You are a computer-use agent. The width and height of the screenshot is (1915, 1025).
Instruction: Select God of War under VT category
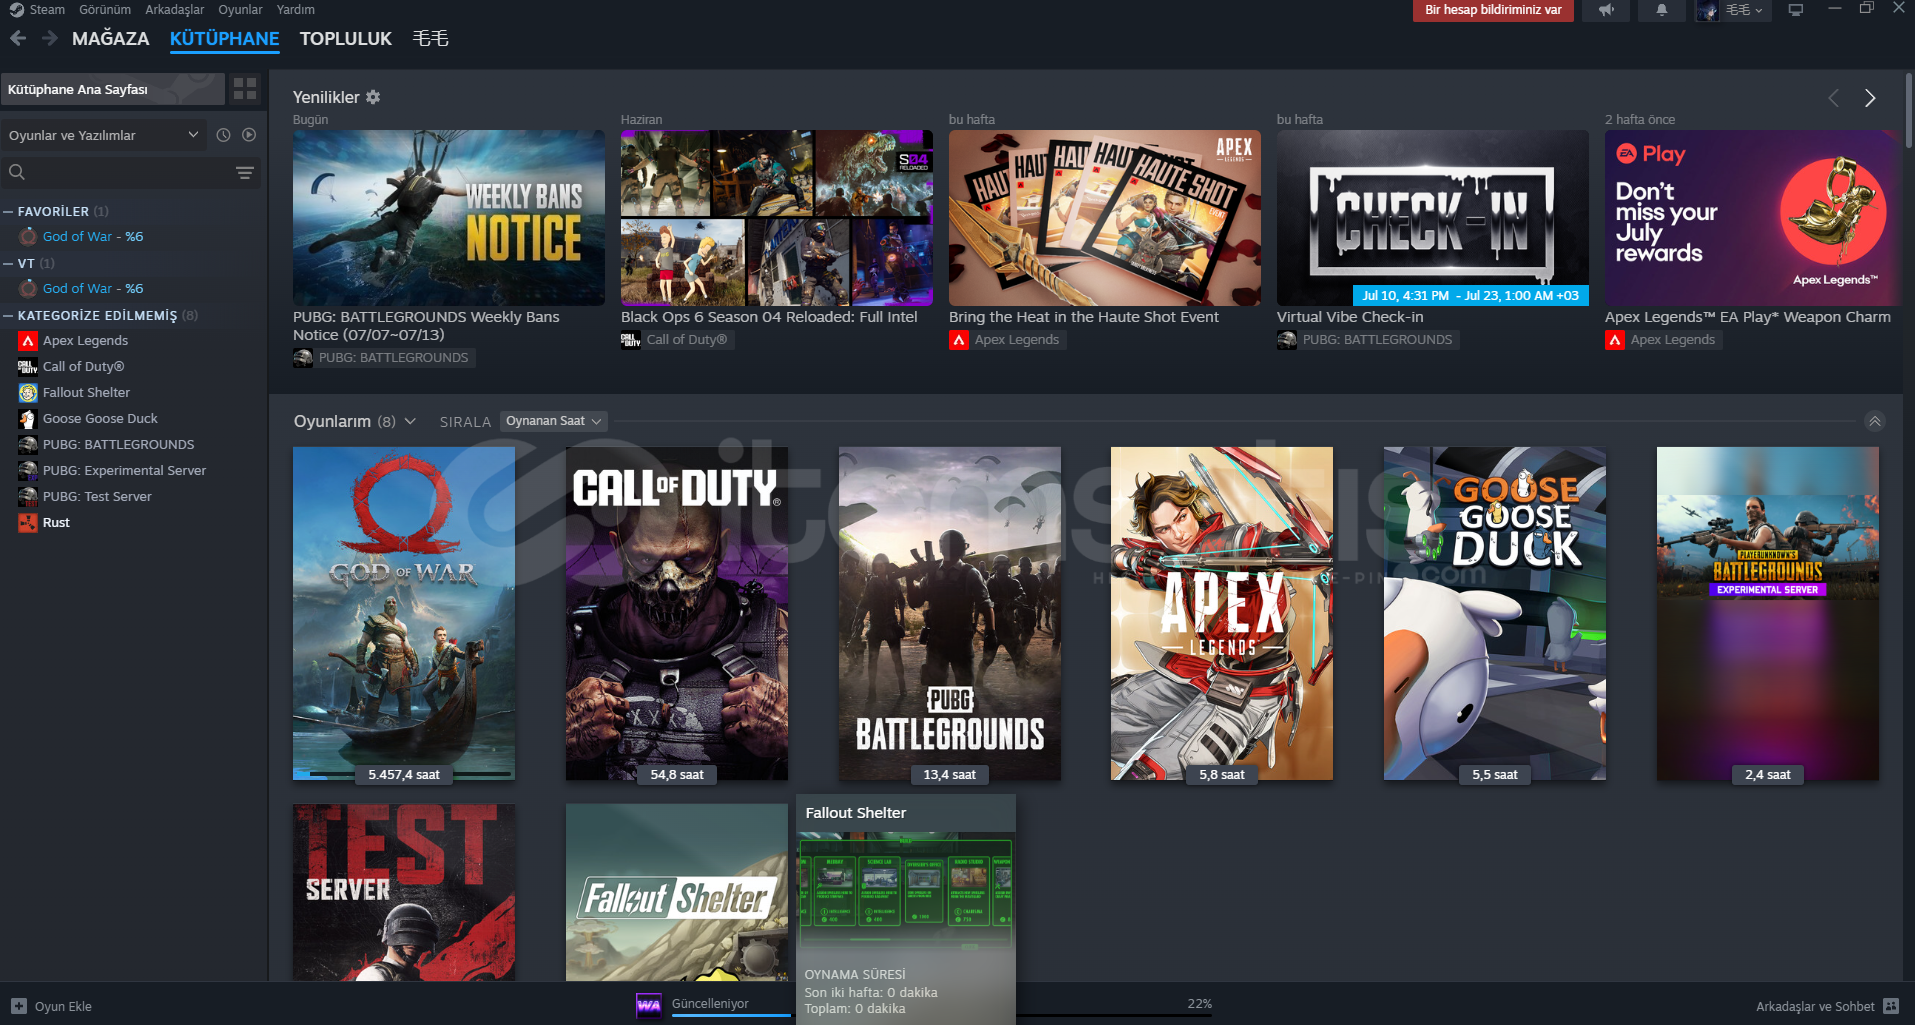[93, 289]
